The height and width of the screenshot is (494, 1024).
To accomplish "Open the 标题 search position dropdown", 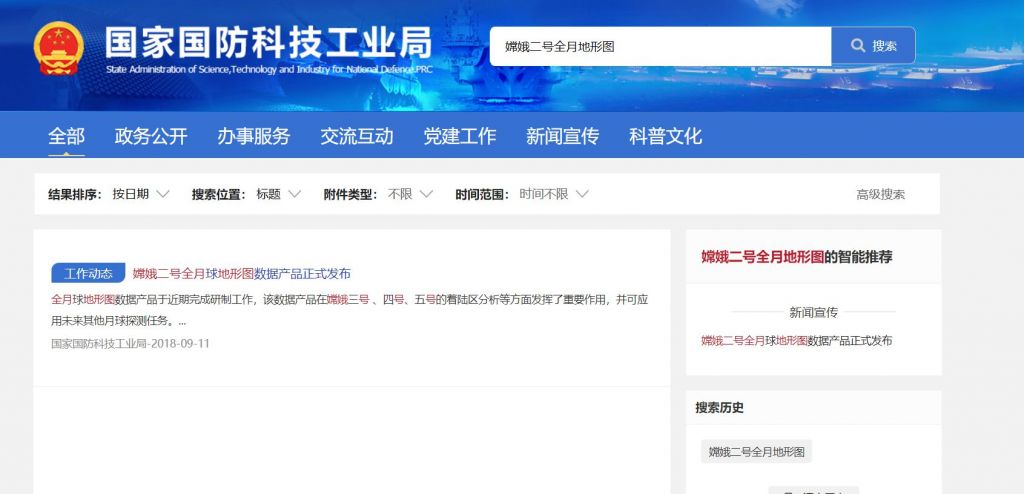I will (278, 194).
